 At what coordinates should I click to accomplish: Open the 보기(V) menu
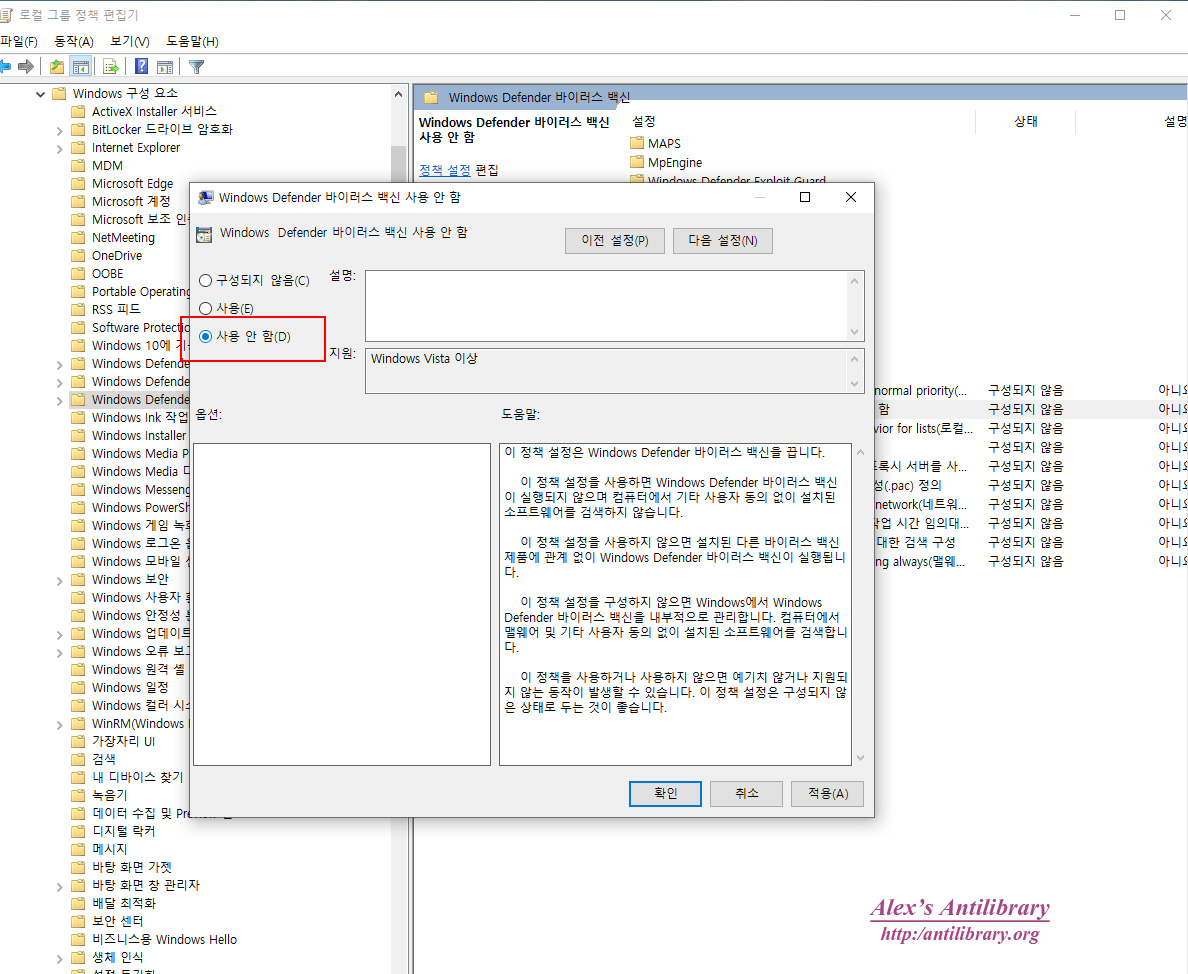(x=130, y=41)
